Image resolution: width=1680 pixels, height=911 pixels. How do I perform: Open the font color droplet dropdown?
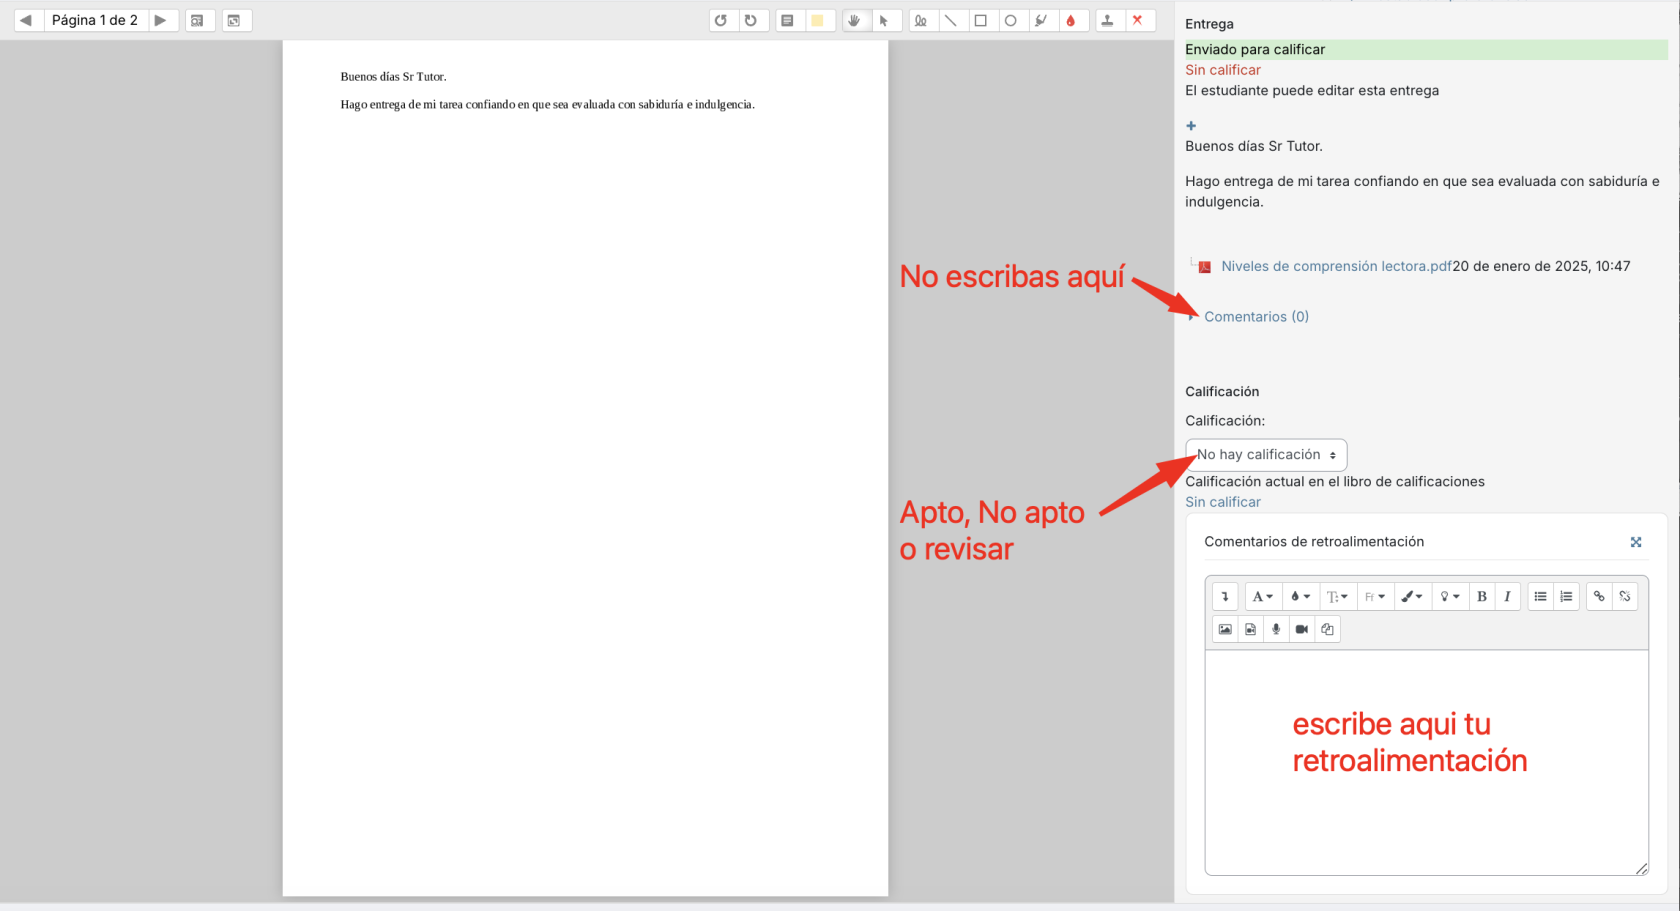point(1300,596)
